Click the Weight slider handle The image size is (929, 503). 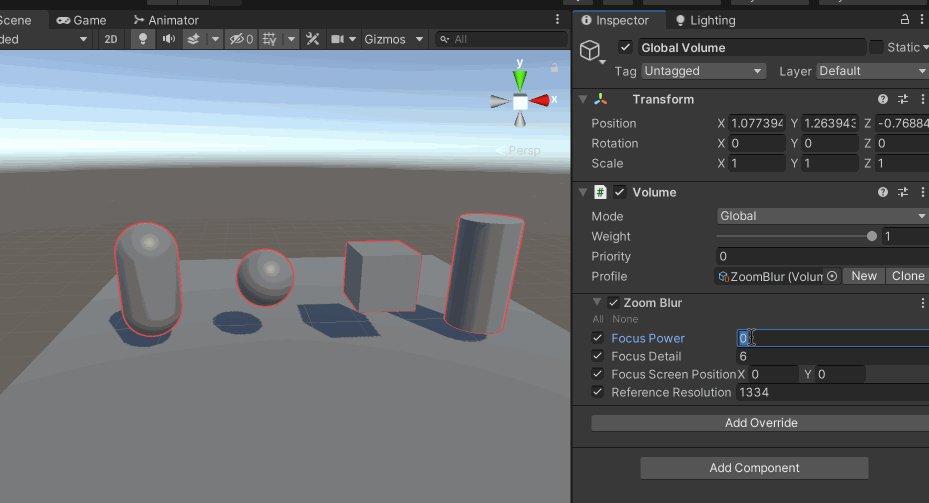[x=872, y=236]
